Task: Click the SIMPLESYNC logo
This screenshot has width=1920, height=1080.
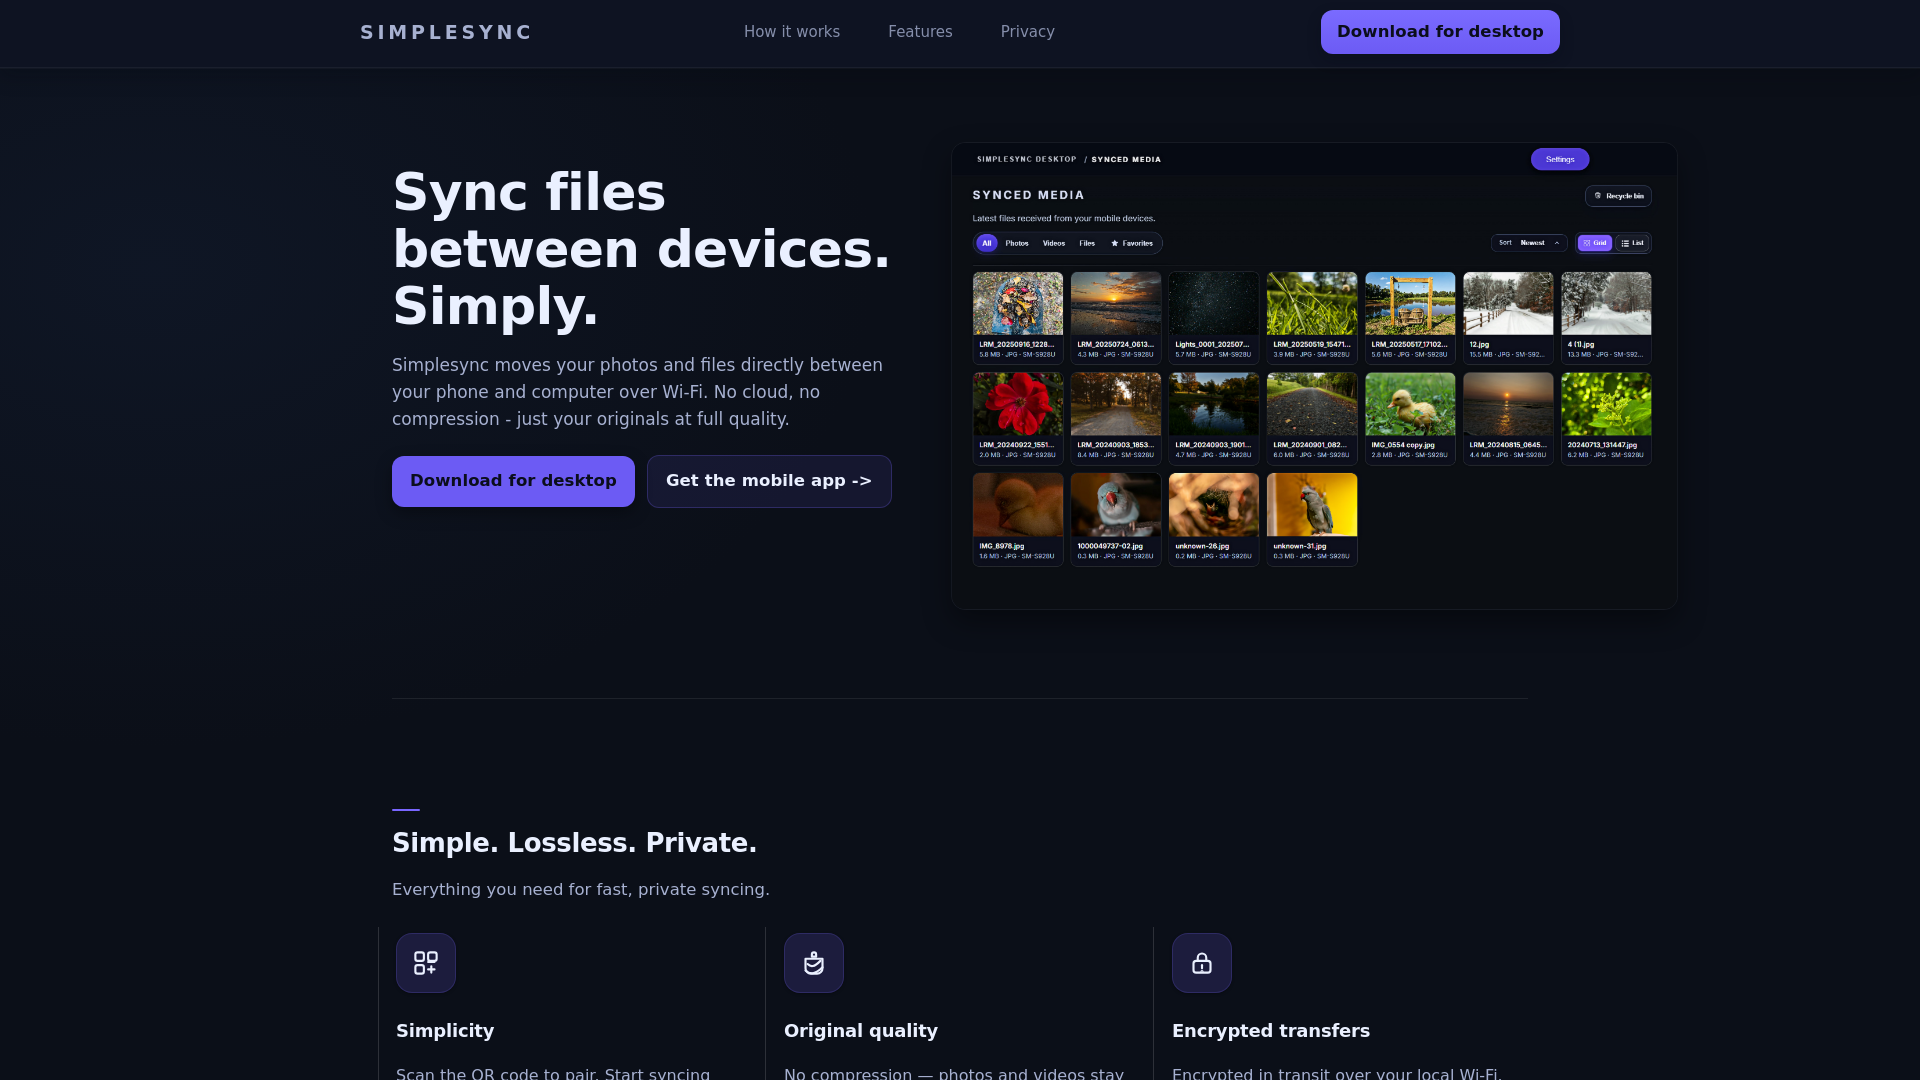Action: (446, 32)
